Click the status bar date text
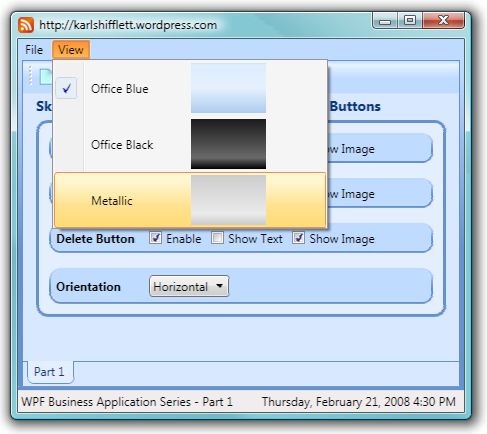 (x=359, y=402)
